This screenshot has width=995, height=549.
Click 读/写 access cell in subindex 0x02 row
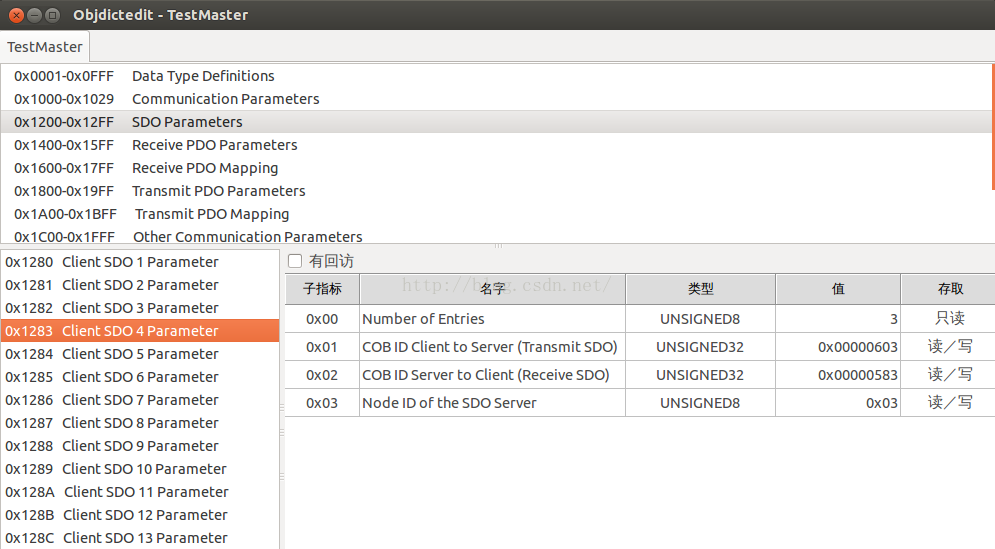tap(950, 374)
